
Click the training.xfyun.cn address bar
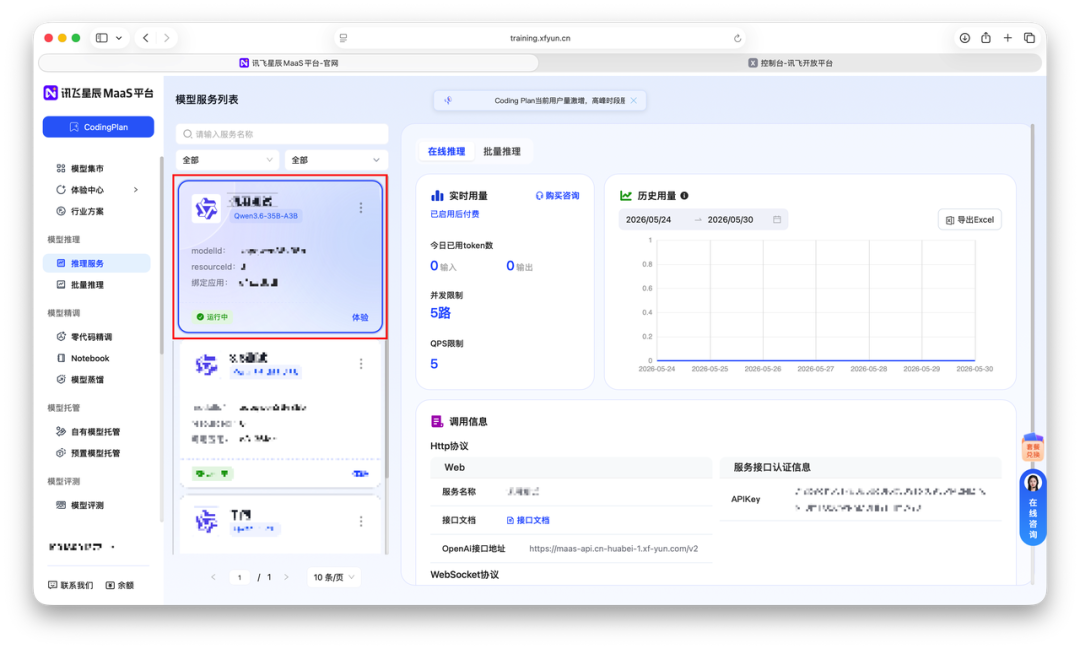point(540,38)
